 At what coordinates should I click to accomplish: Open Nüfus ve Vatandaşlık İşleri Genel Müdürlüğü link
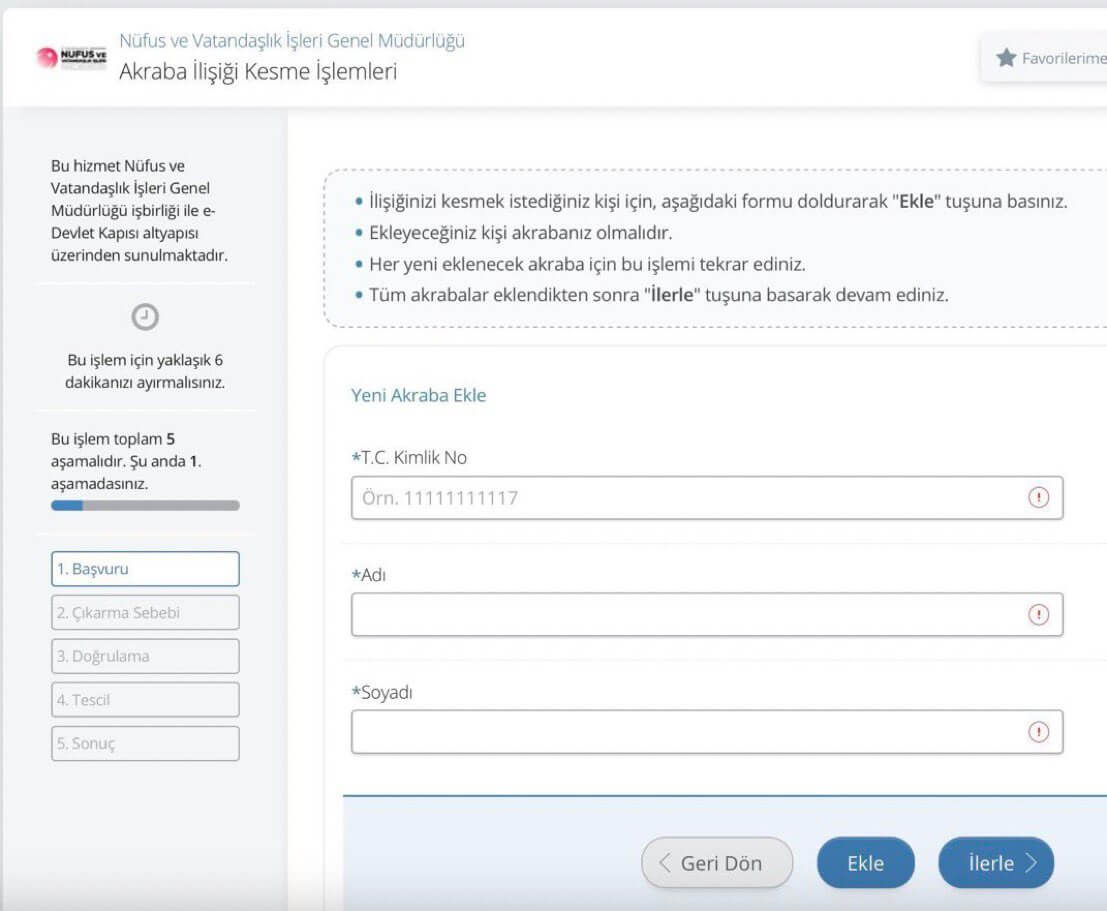point(291,41)
